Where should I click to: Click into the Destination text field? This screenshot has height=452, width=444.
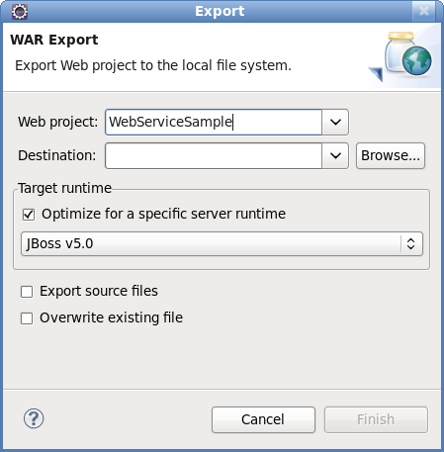(x=213, y=156)
